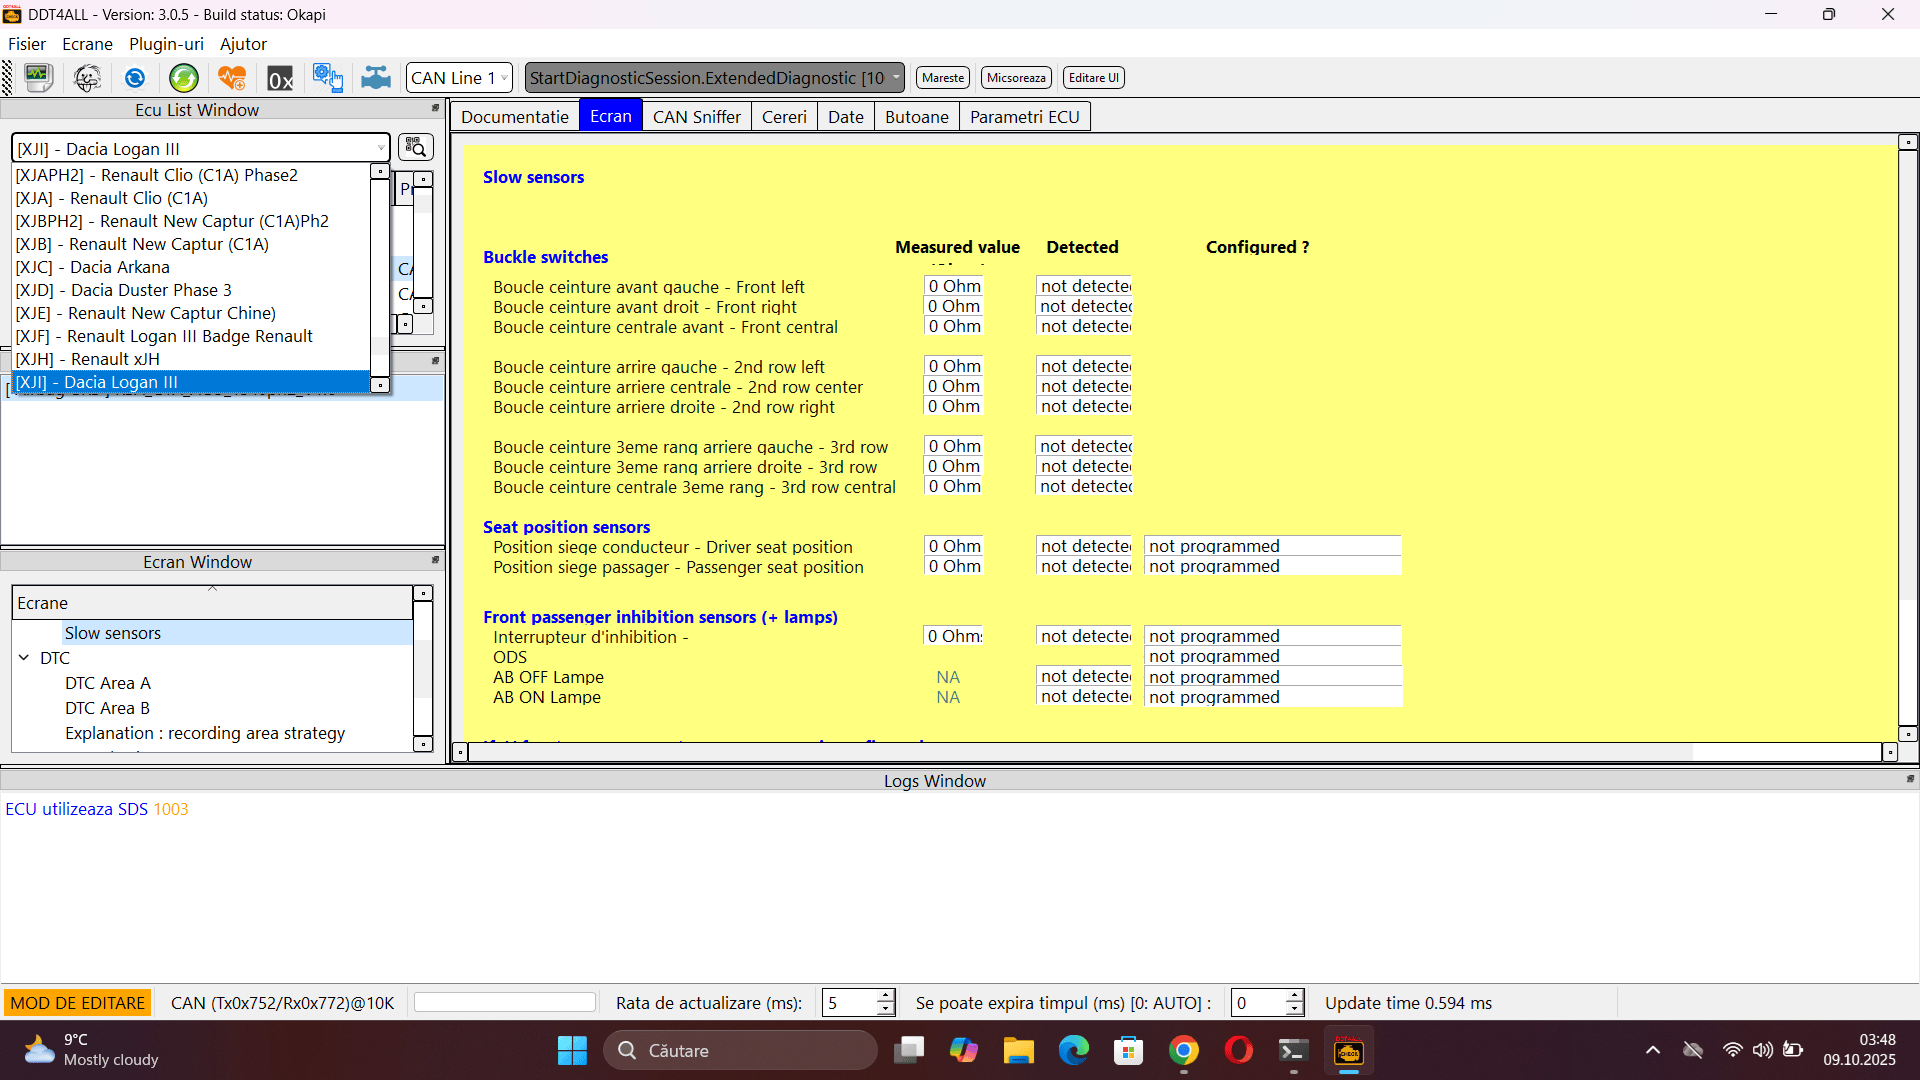Screen dimensions: 1920x1080
Task: Open the Plugin-uri menu
Action: (x=166, y=44)
